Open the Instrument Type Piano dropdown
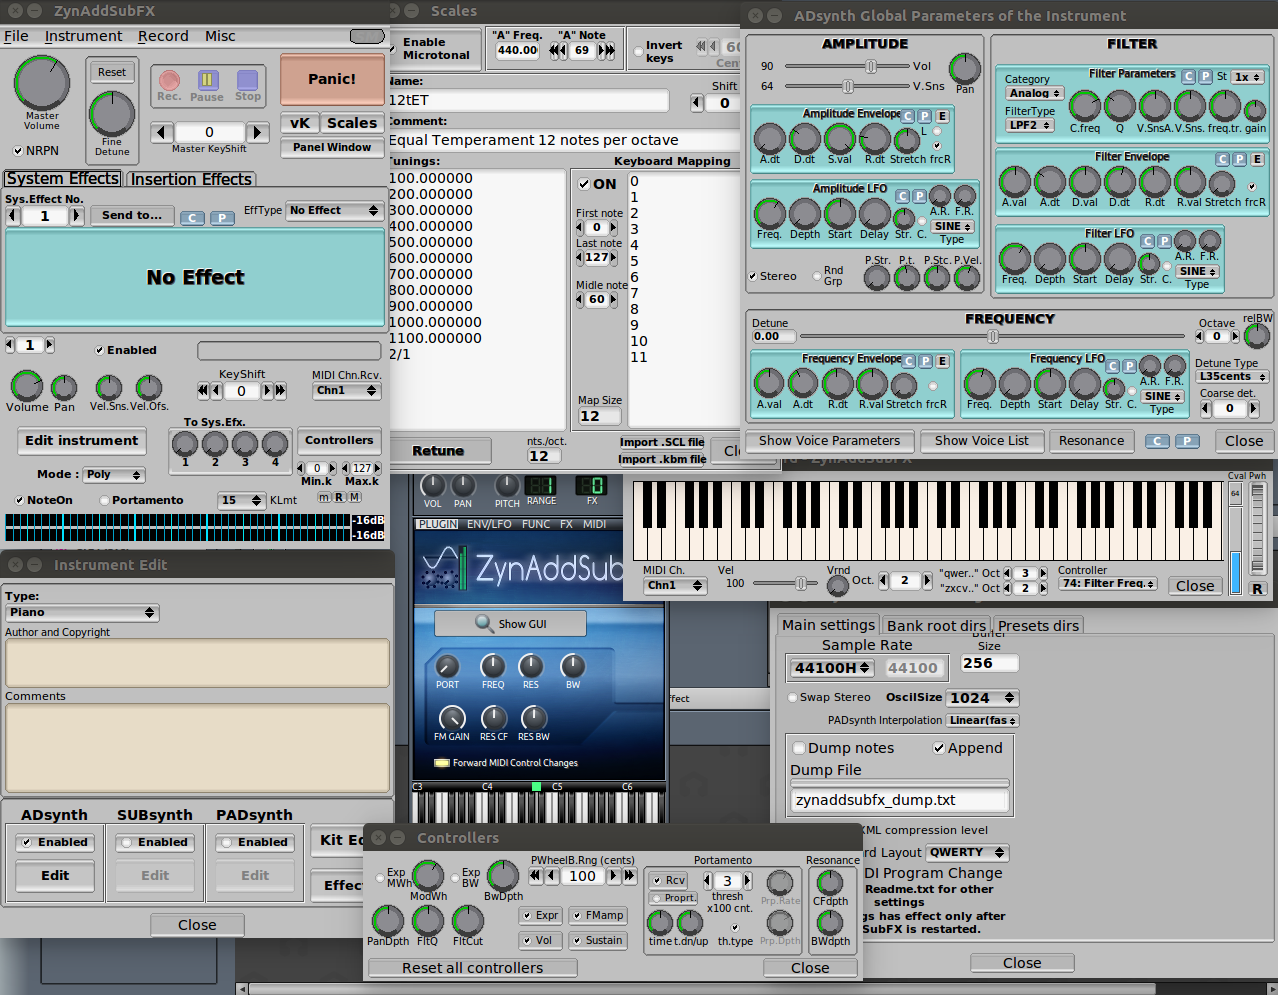 (82, 612)
